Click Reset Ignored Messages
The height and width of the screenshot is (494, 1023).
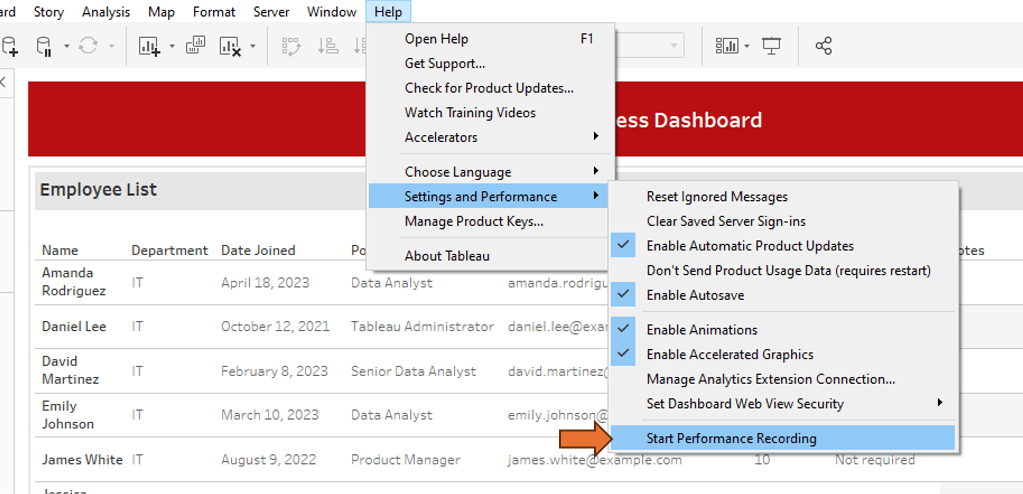pos(782,196)
